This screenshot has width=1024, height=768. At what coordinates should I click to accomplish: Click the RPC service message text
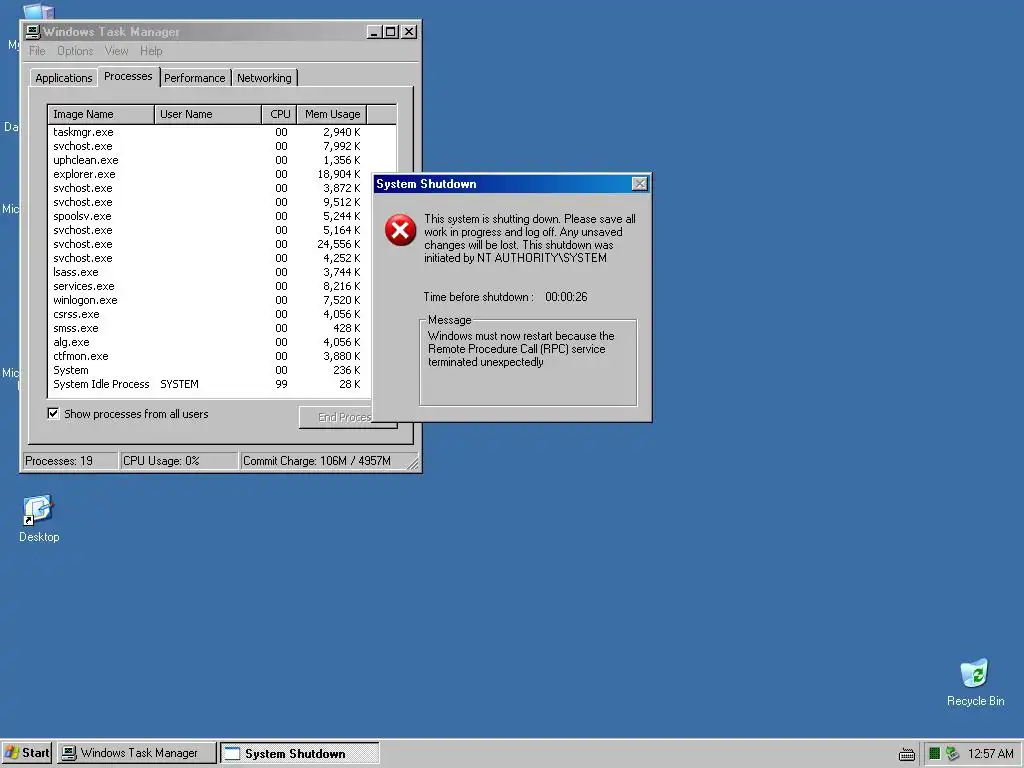click(521, 349)
